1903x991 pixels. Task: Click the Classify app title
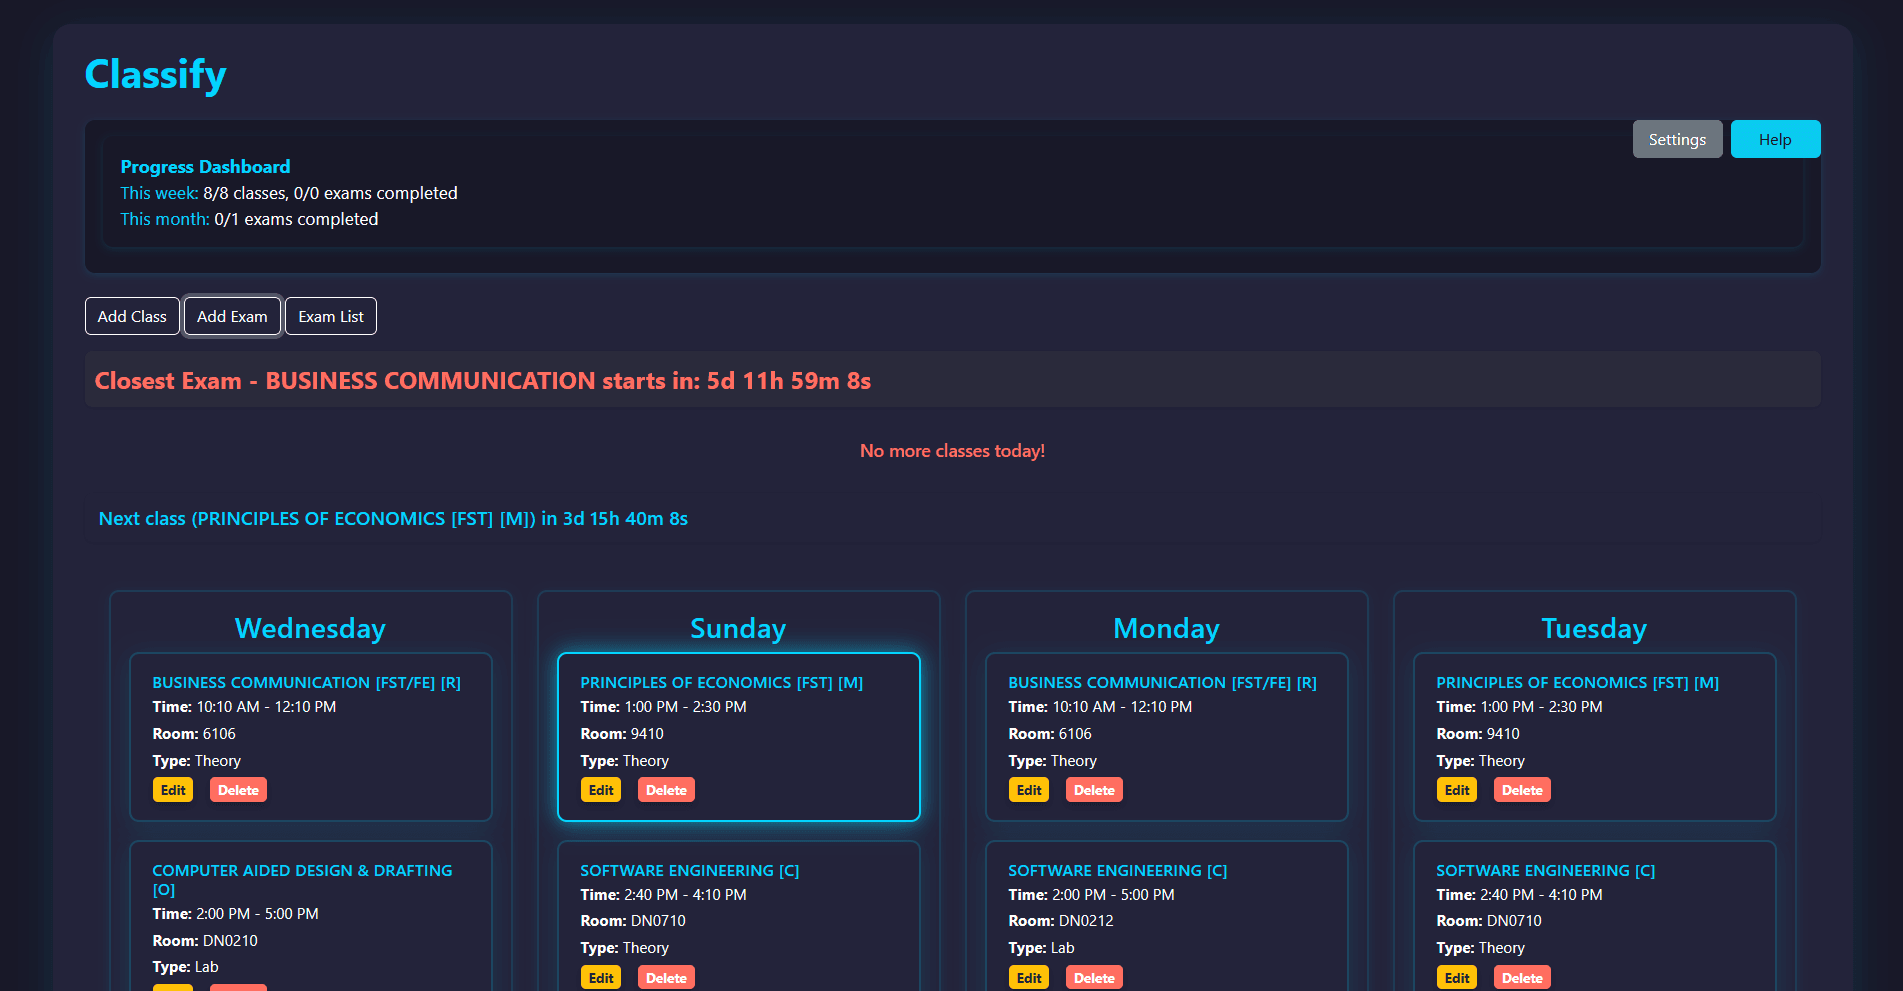click(155, 75)
